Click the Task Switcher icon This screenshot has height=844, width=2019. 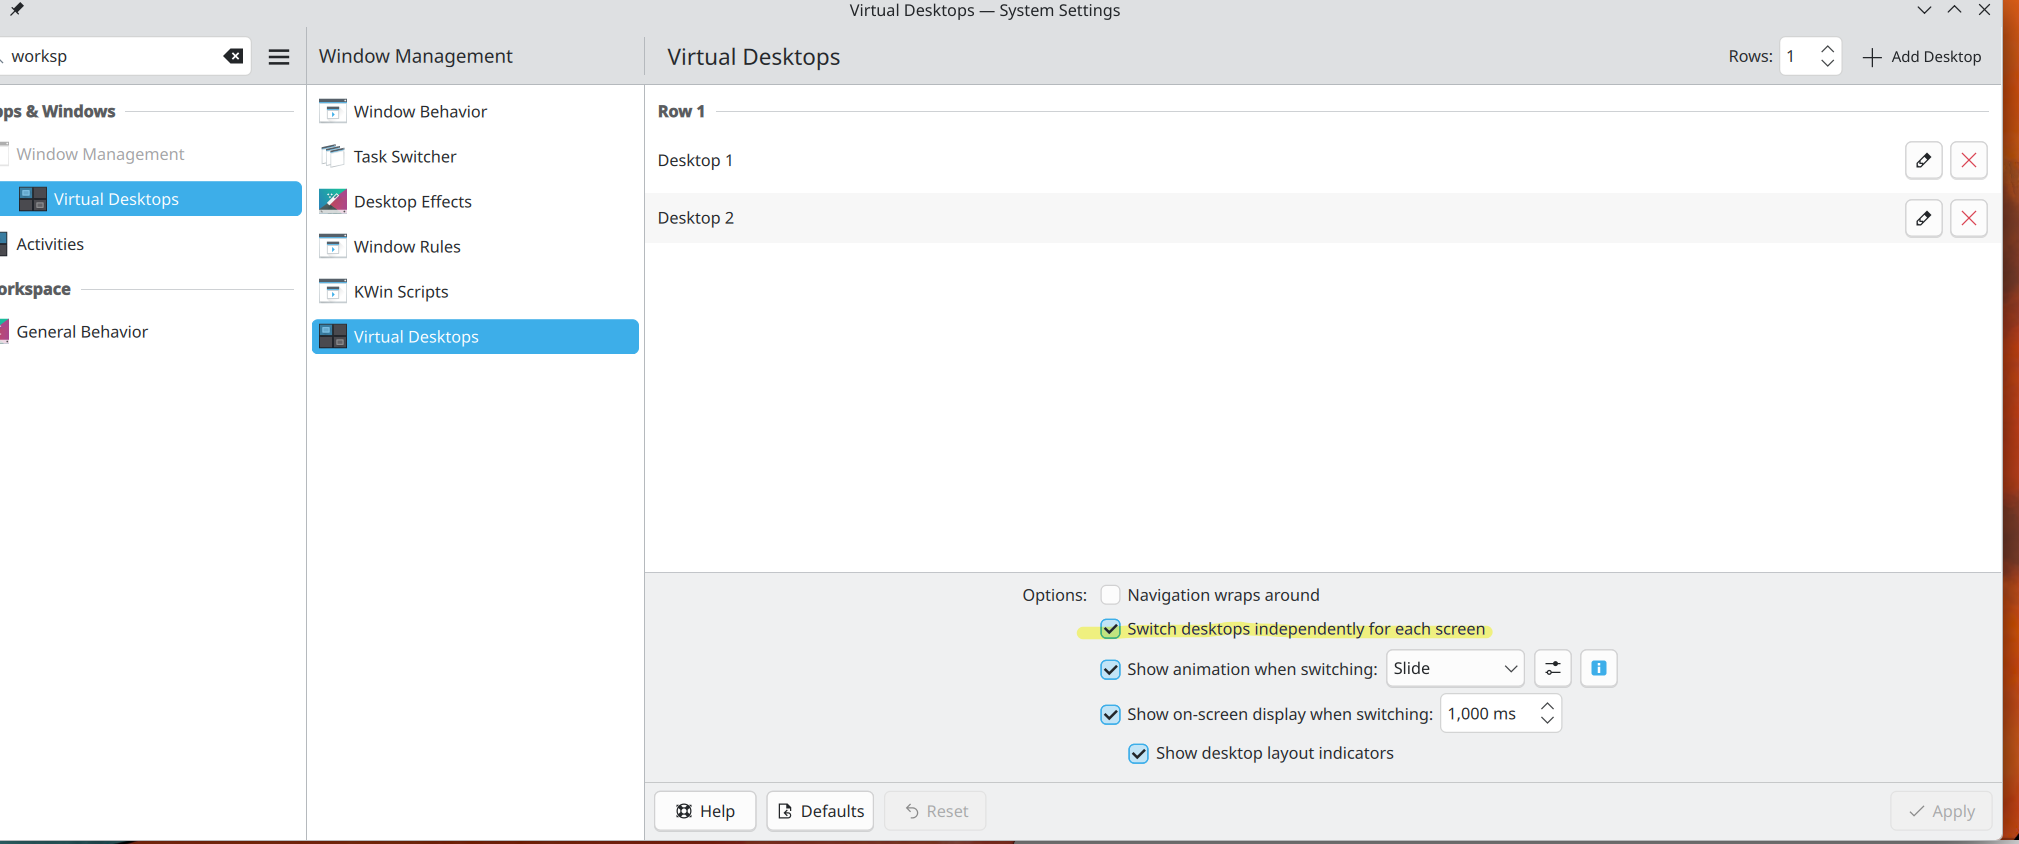click(332, 156)
